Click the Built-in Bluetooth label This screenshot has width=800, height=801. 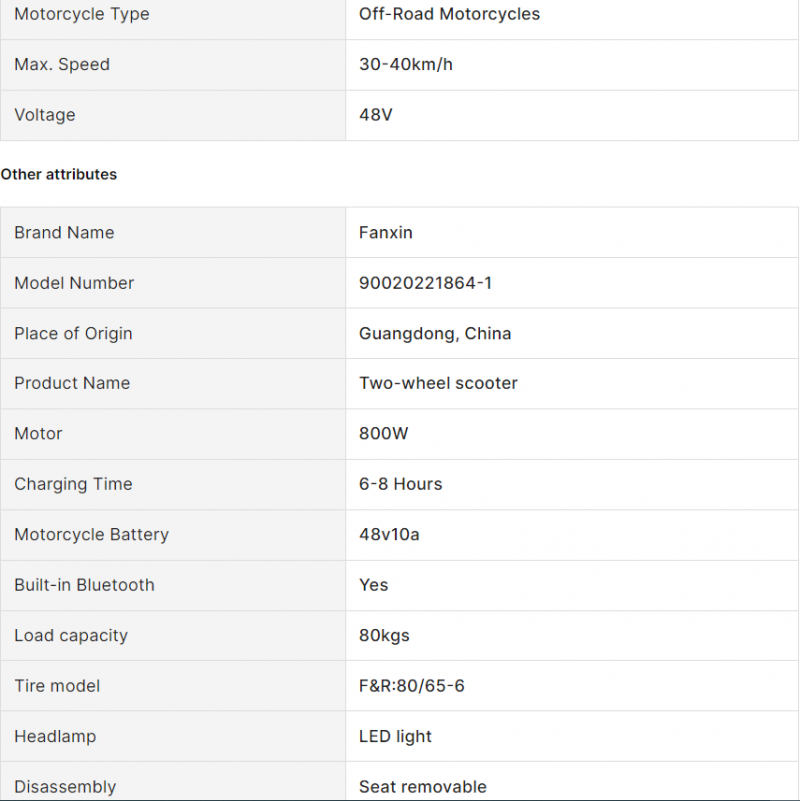pos(84,585)
